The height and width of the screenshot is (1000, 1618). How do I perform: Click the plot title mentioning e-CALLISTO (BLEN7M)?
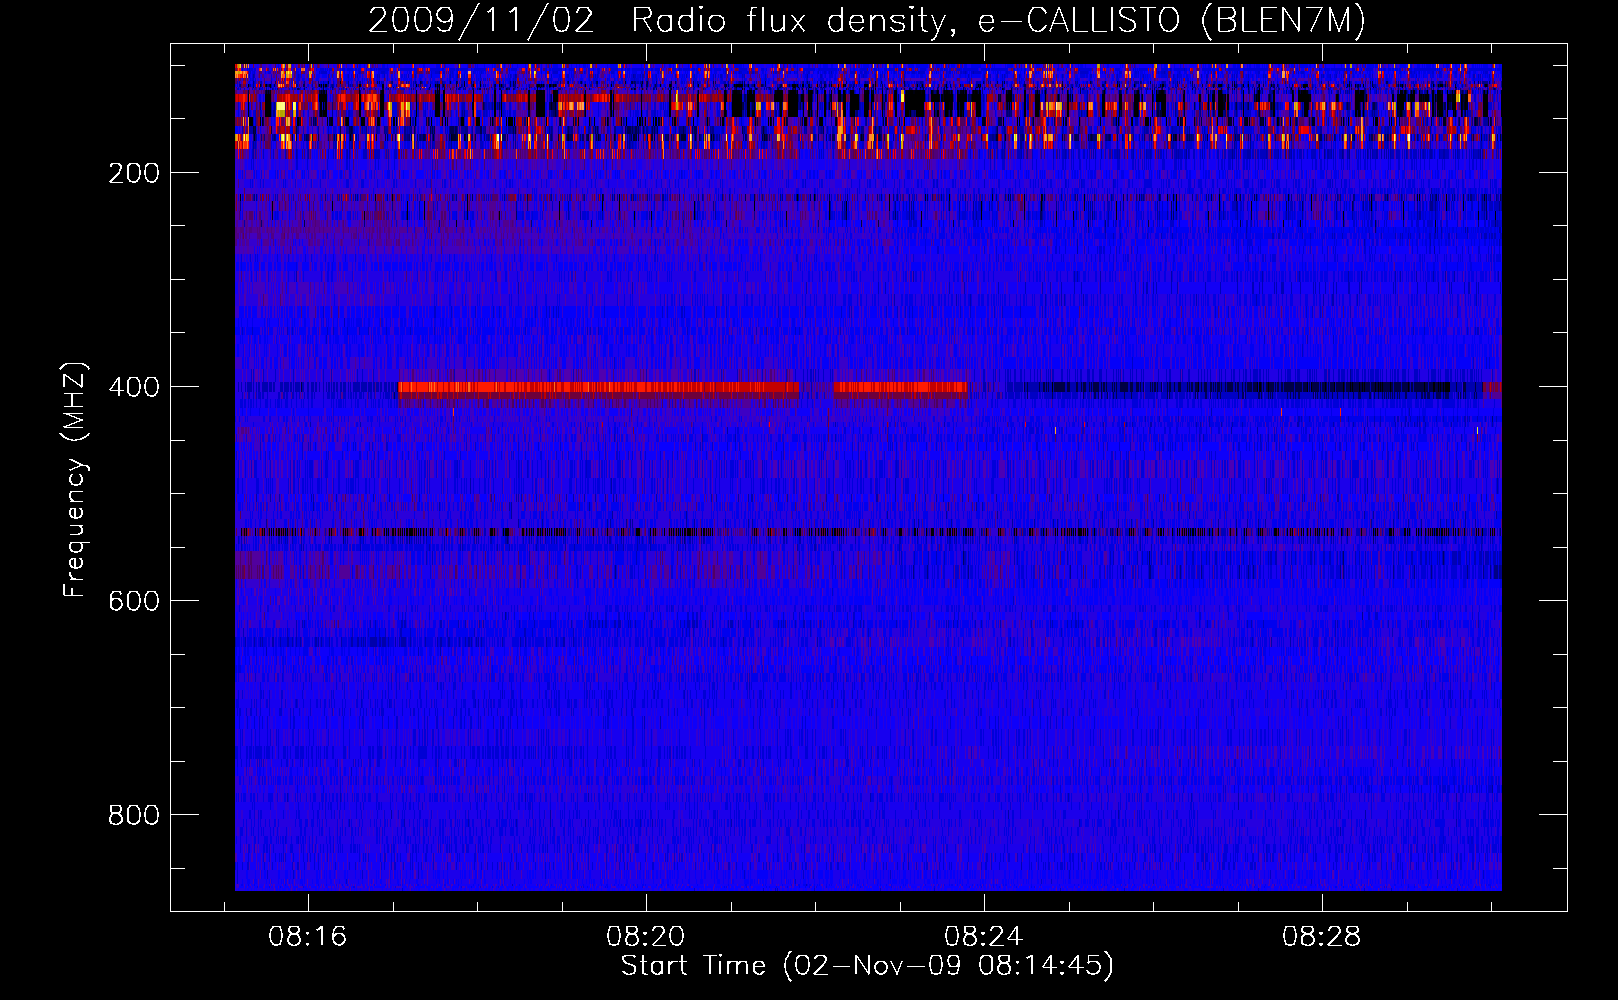coord(866,20)
